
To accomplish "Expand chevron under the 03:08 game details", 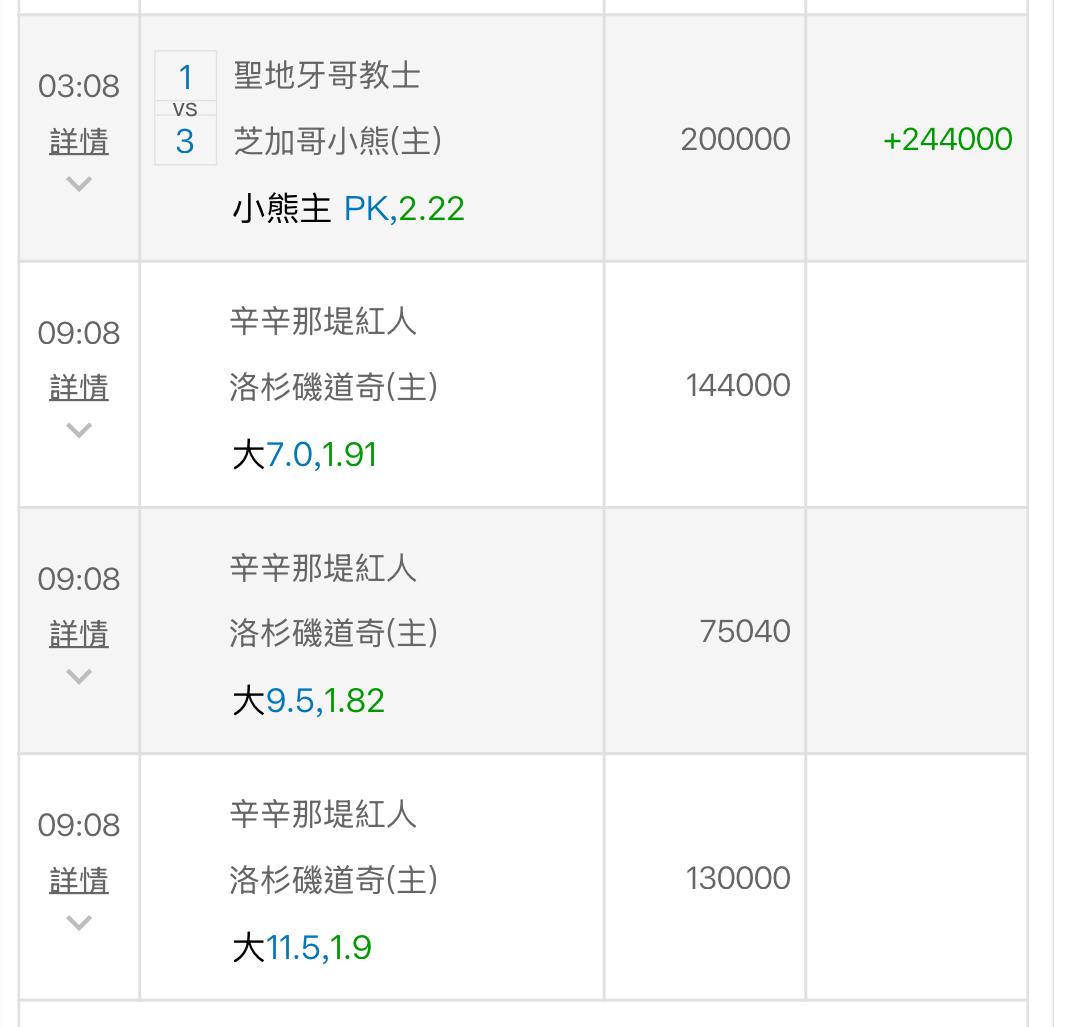I will pos(79,184).
